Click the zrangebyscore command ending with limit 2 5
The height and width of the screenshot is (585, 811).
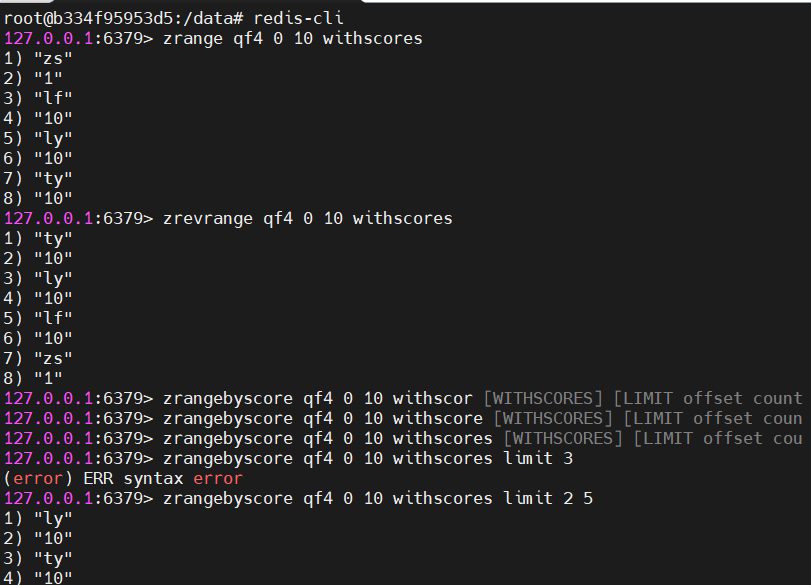click(378, 499)
